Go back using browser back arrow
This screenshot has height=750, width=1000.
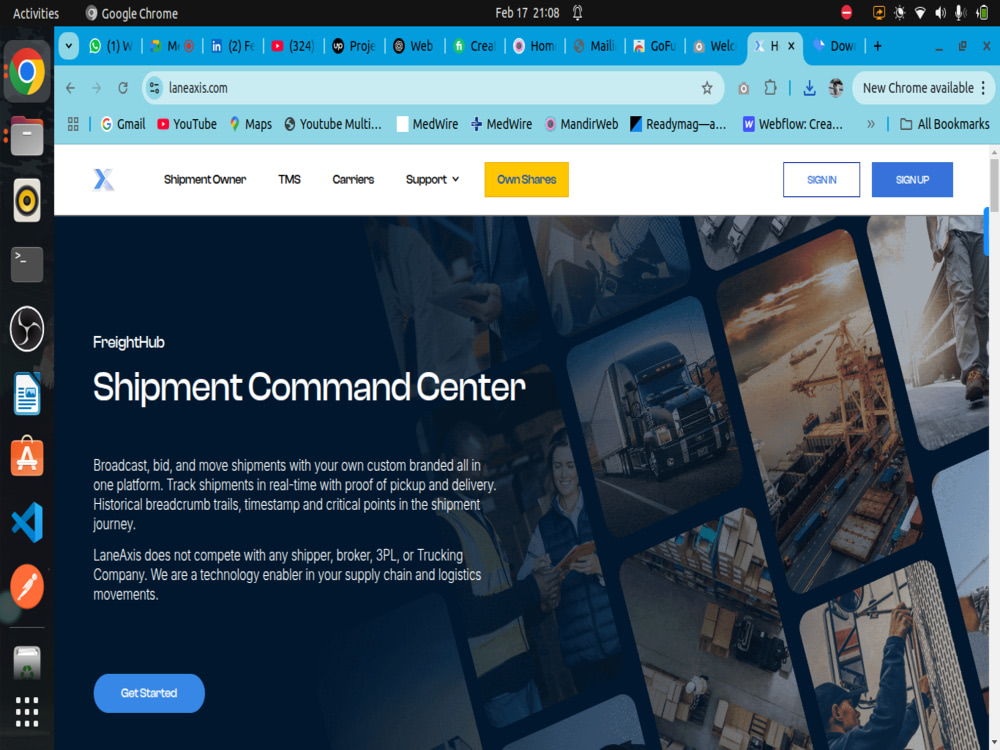pyautogui.click(x=70, y=88)
